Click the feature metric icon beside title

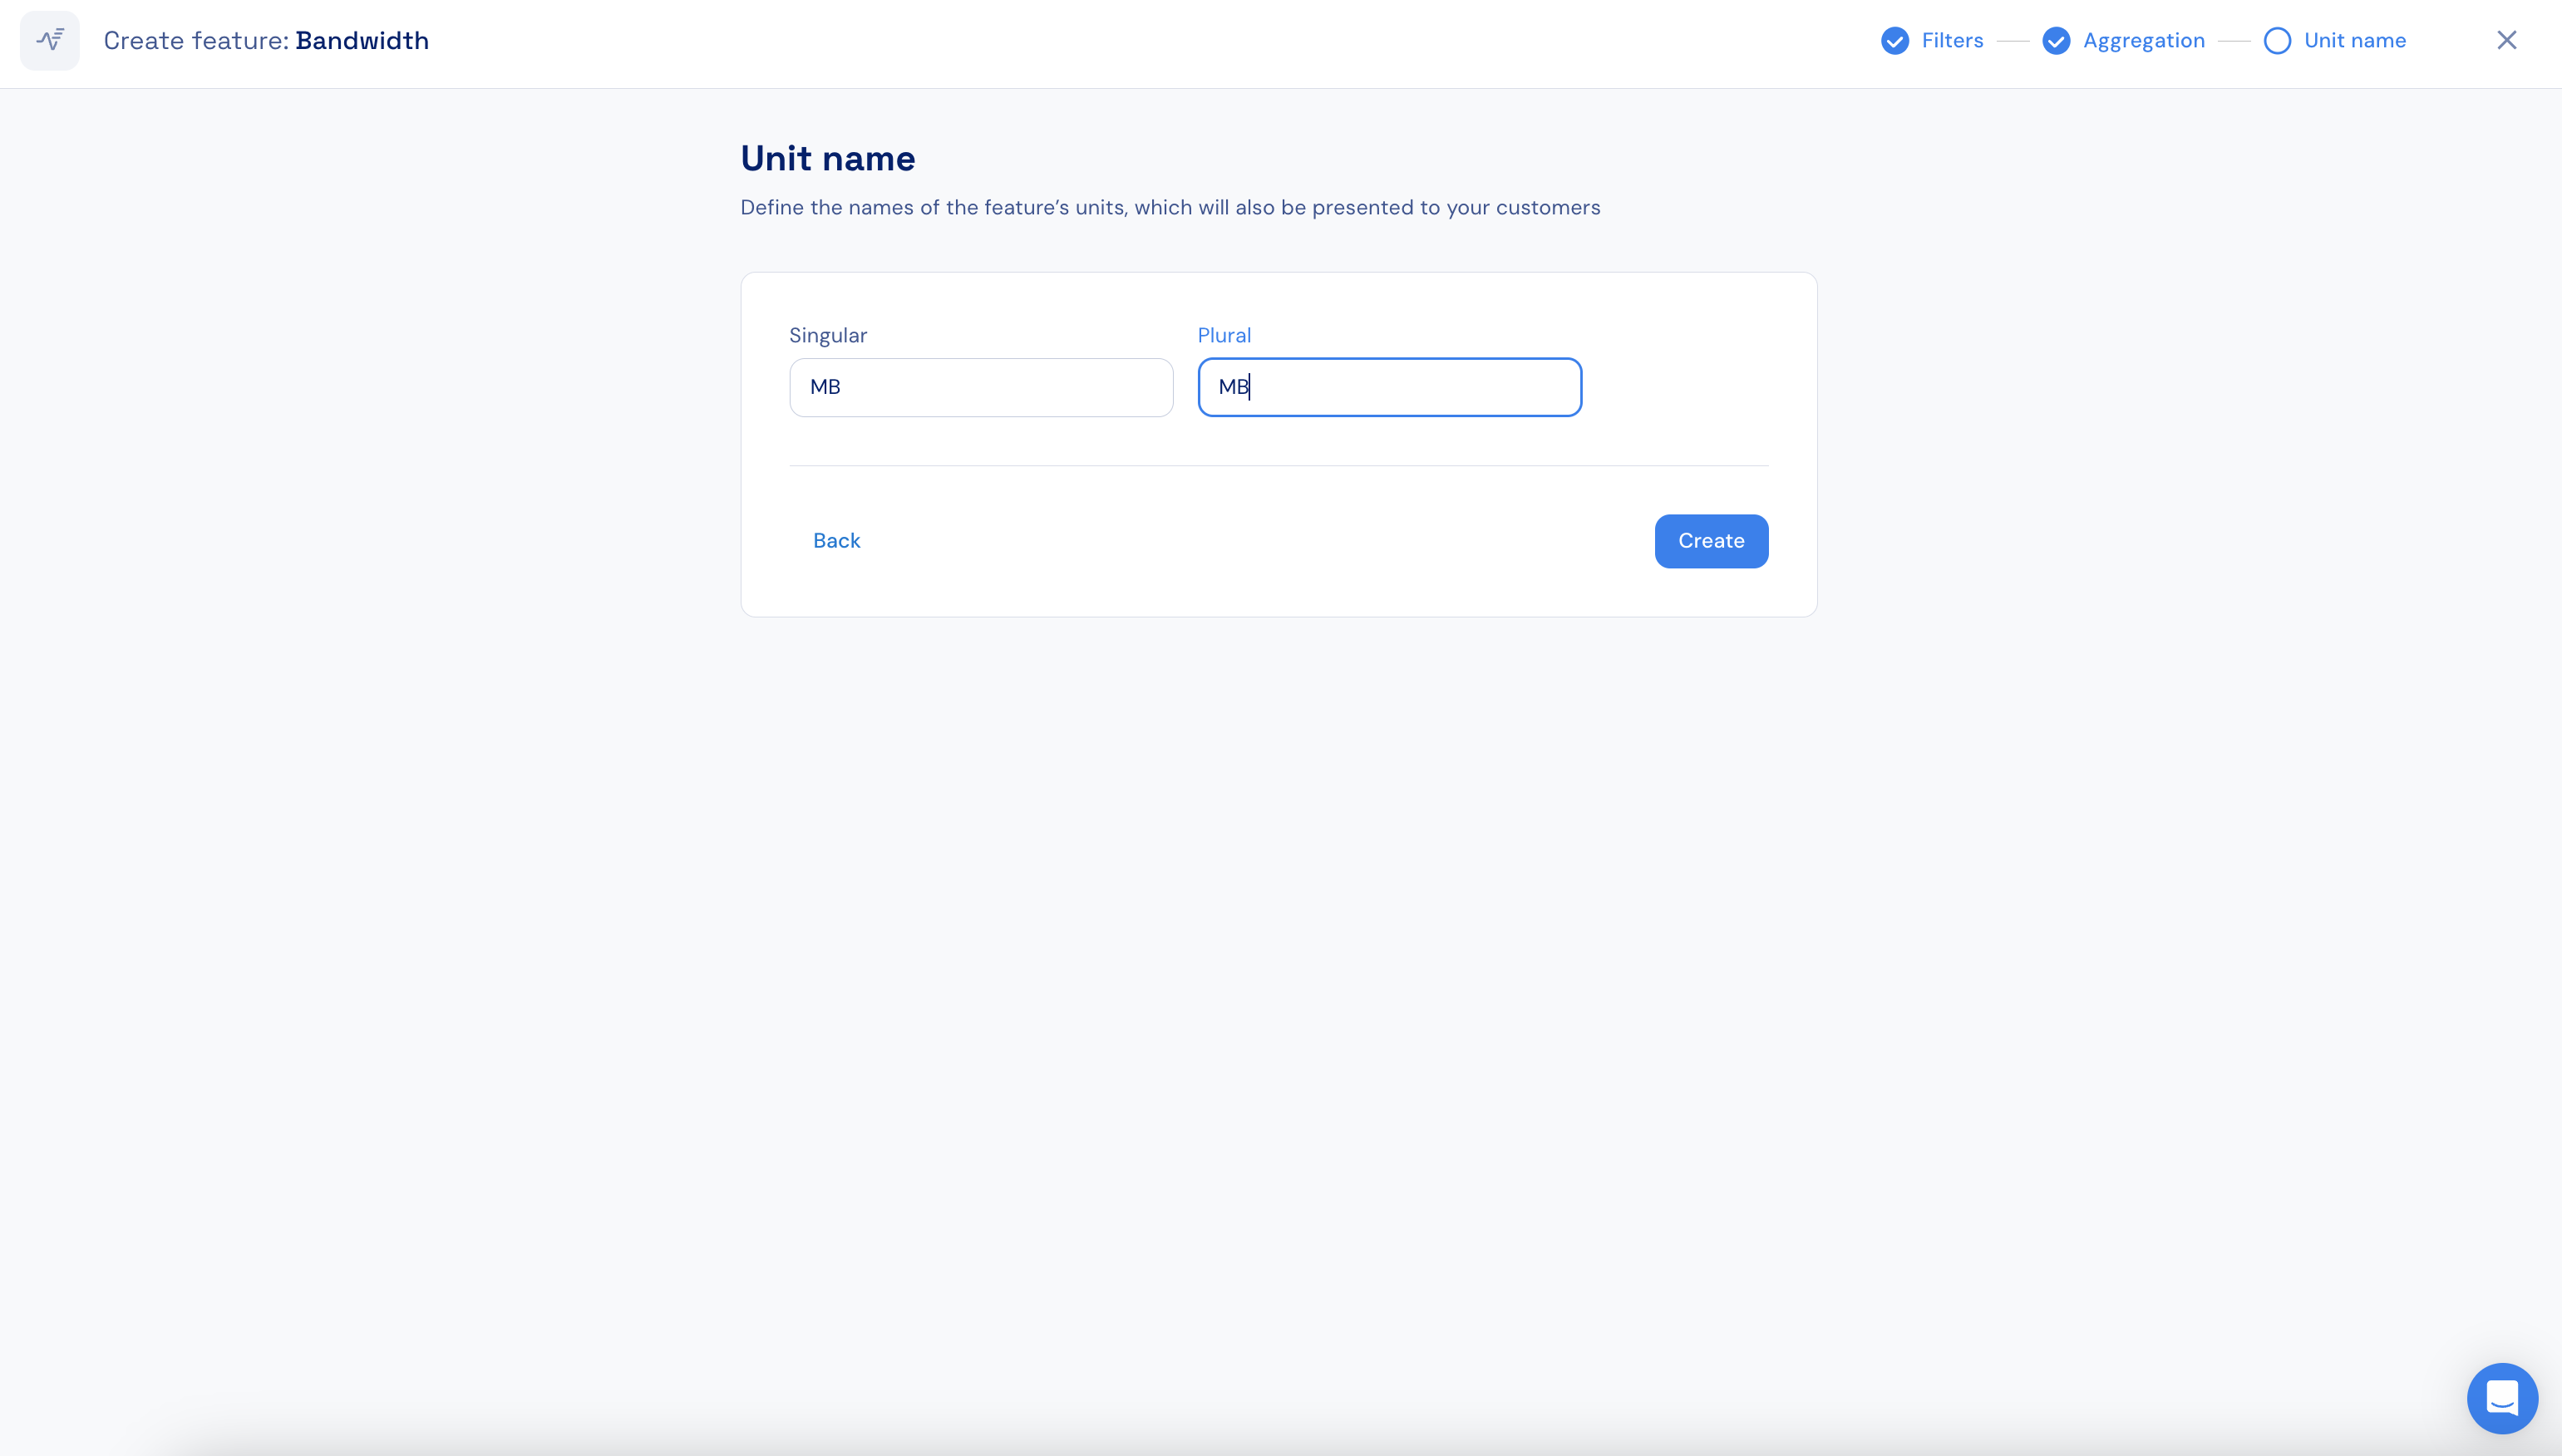(x=50, y=41)
